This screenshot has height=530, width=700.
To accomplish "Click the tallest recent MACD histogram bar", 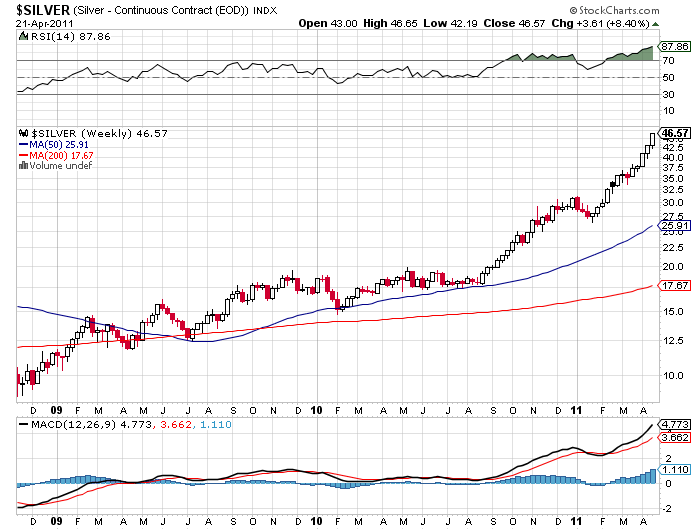I will click(x=653, y=476).
